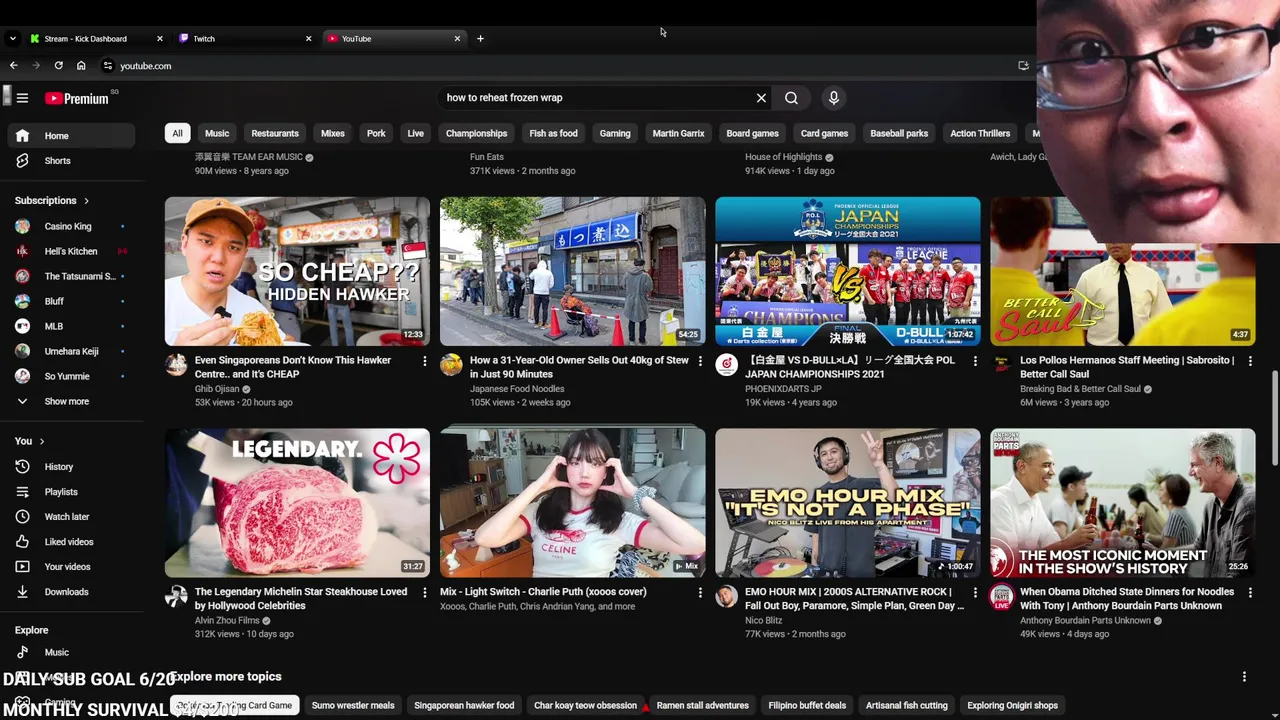
Task: Select the Fish as food filter chip
Action: (553, 133)
